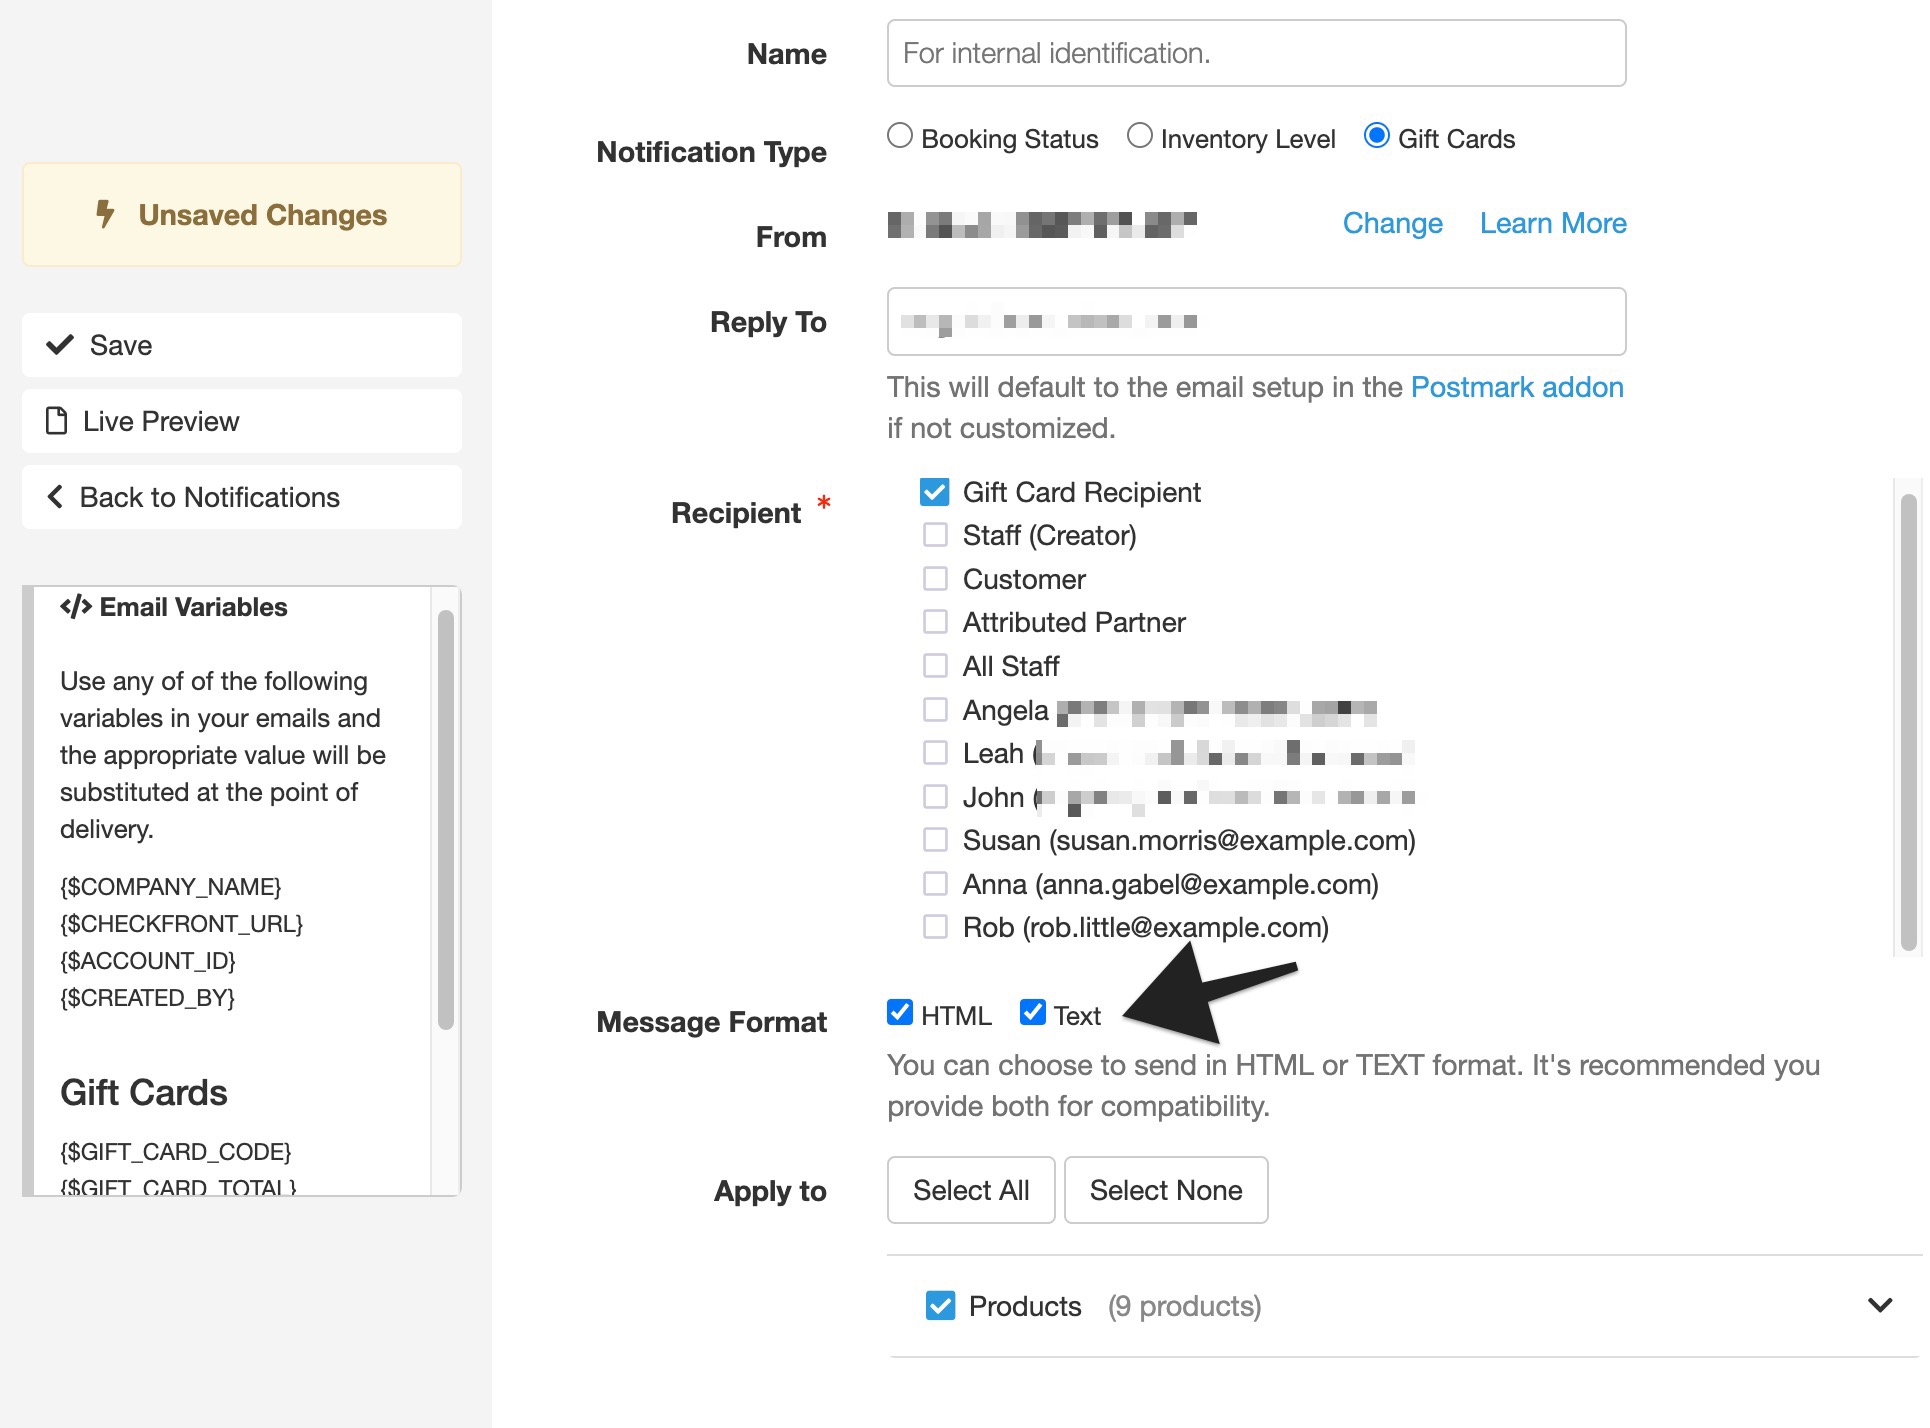The height and width of the screenshot is (1428, 1930).
Task: Select Booking Status notification type
Action: click(900, 136)
